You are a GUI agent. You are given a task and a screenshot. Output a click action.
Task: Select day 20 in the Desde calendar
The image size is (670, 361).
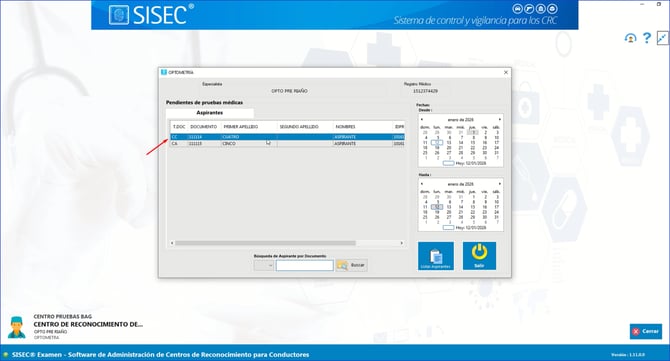pyautogui.click(x=449, y=148)
